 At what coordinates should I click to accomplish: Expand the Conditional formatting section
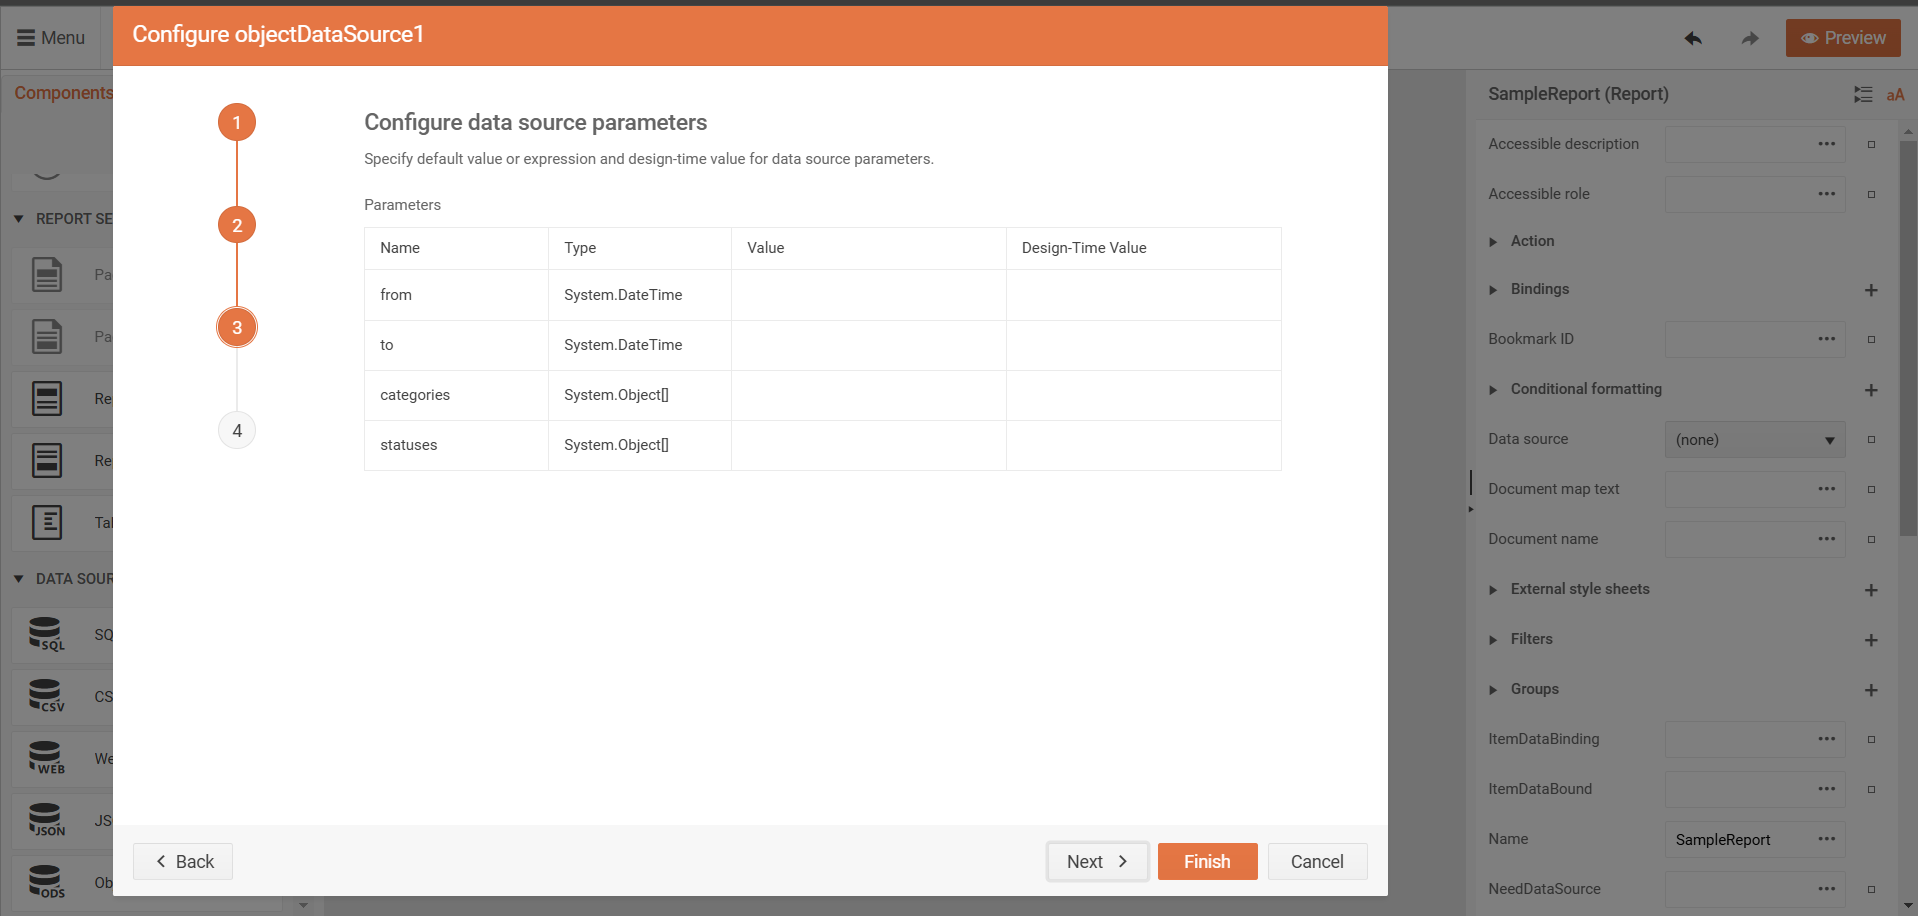pos(1493,389)
